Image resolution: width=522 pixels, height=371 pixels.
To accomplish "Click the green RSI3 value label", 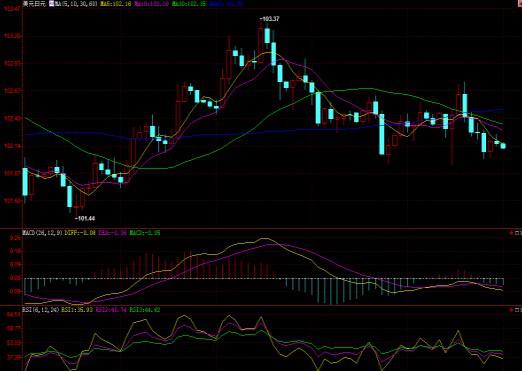I will point(145,310).
